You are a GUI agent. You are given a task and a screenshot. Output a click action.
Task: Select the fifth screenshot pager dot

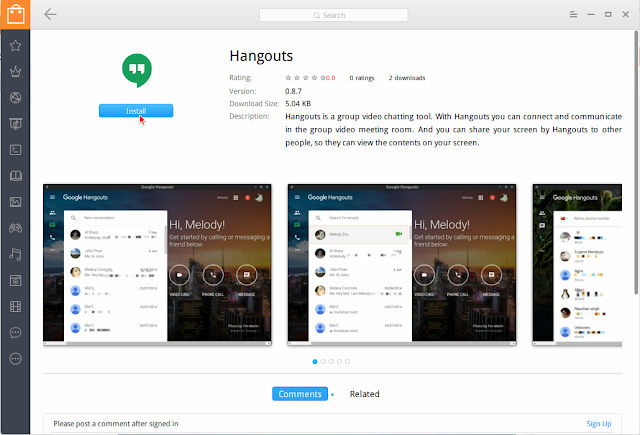coord(347,362)
